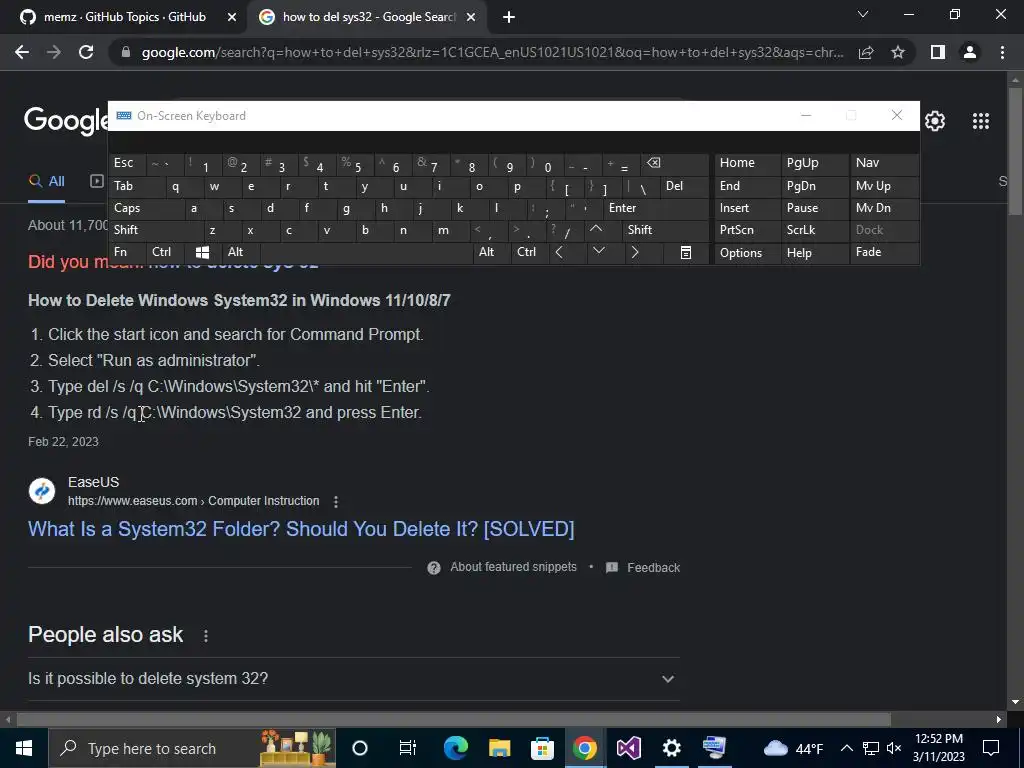Open Google quick settings gear
The image size is (1024, 768).
point(935,121)
